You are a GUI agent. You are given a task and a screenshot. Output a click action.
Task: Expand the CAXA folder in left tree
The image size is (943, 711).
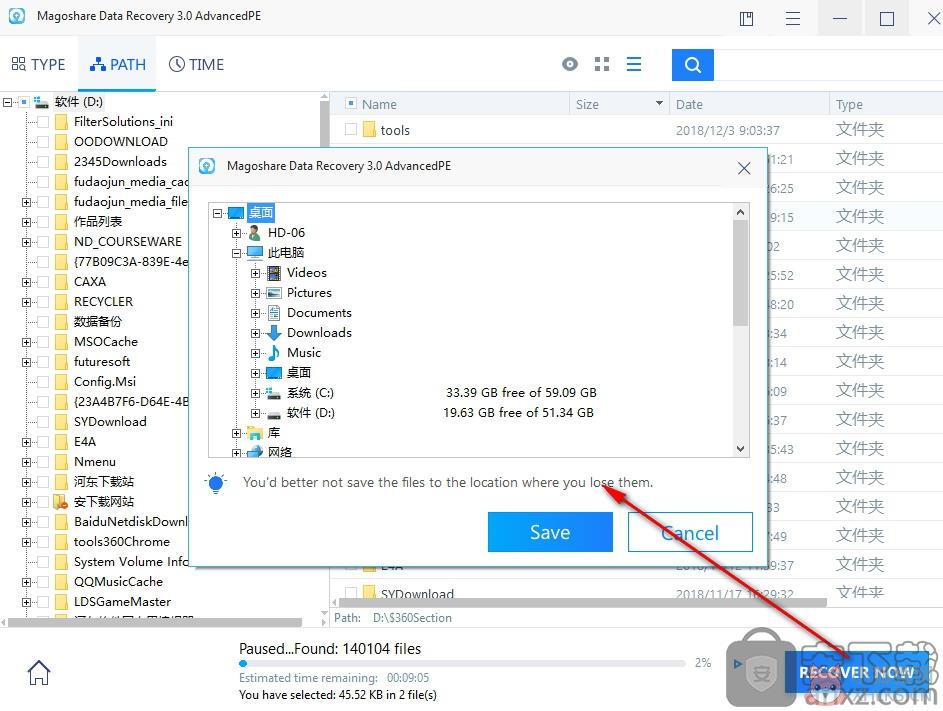pyautogui.click(x=26, y=282)
